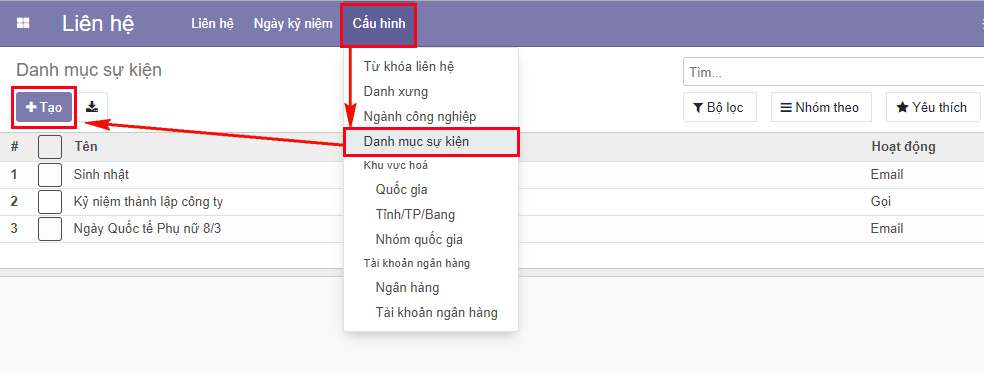Open the Yêu thích favorites dropdown
Screen dimensions: 984x372
933,107
